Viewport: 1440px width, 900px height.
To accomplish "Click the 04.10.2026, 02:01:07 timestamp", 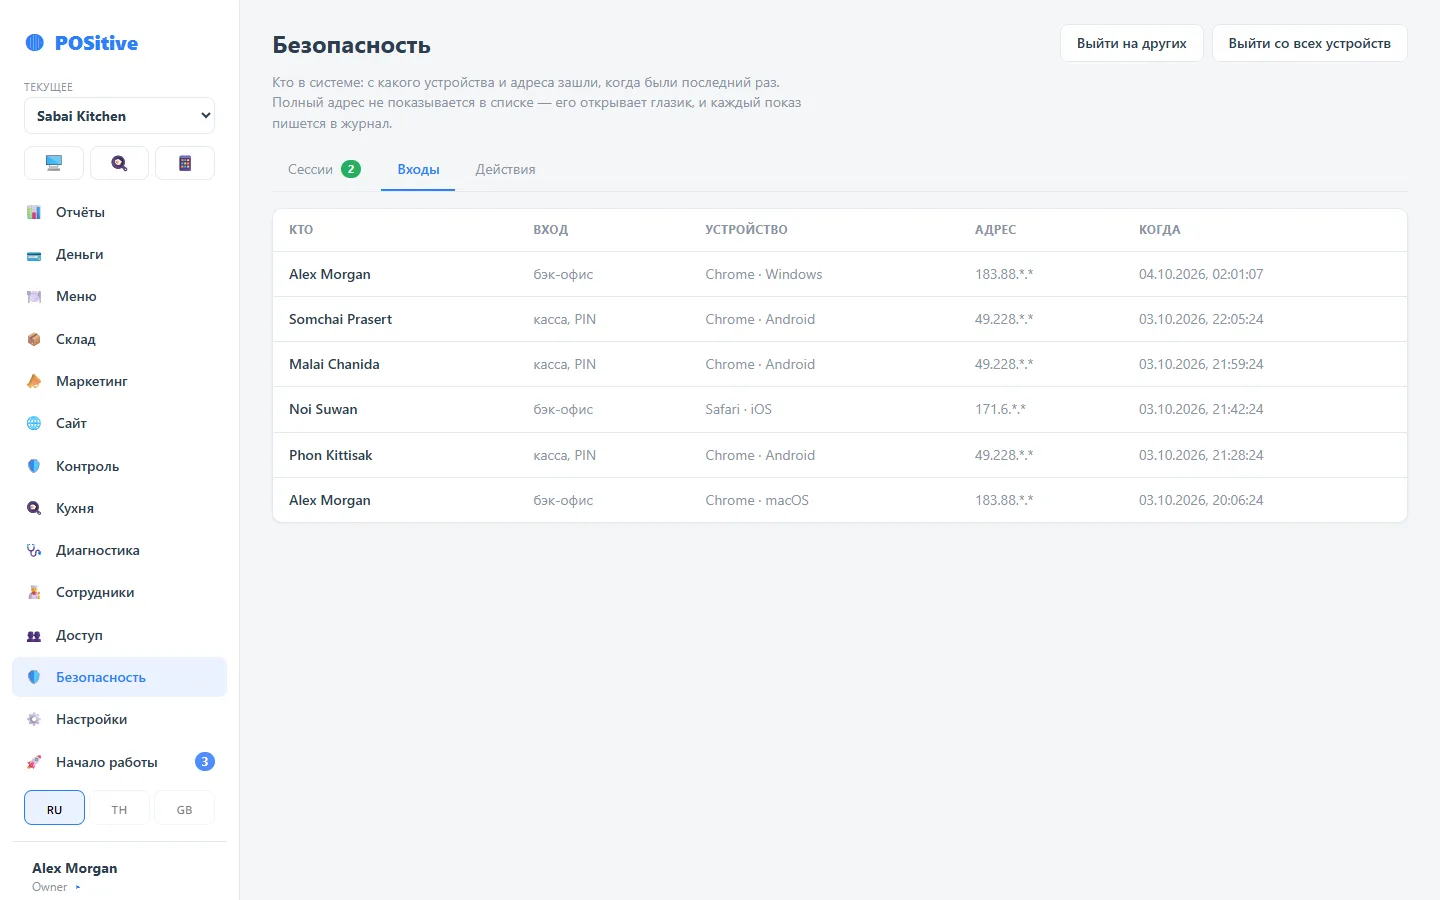I will tap(1201, 274).
